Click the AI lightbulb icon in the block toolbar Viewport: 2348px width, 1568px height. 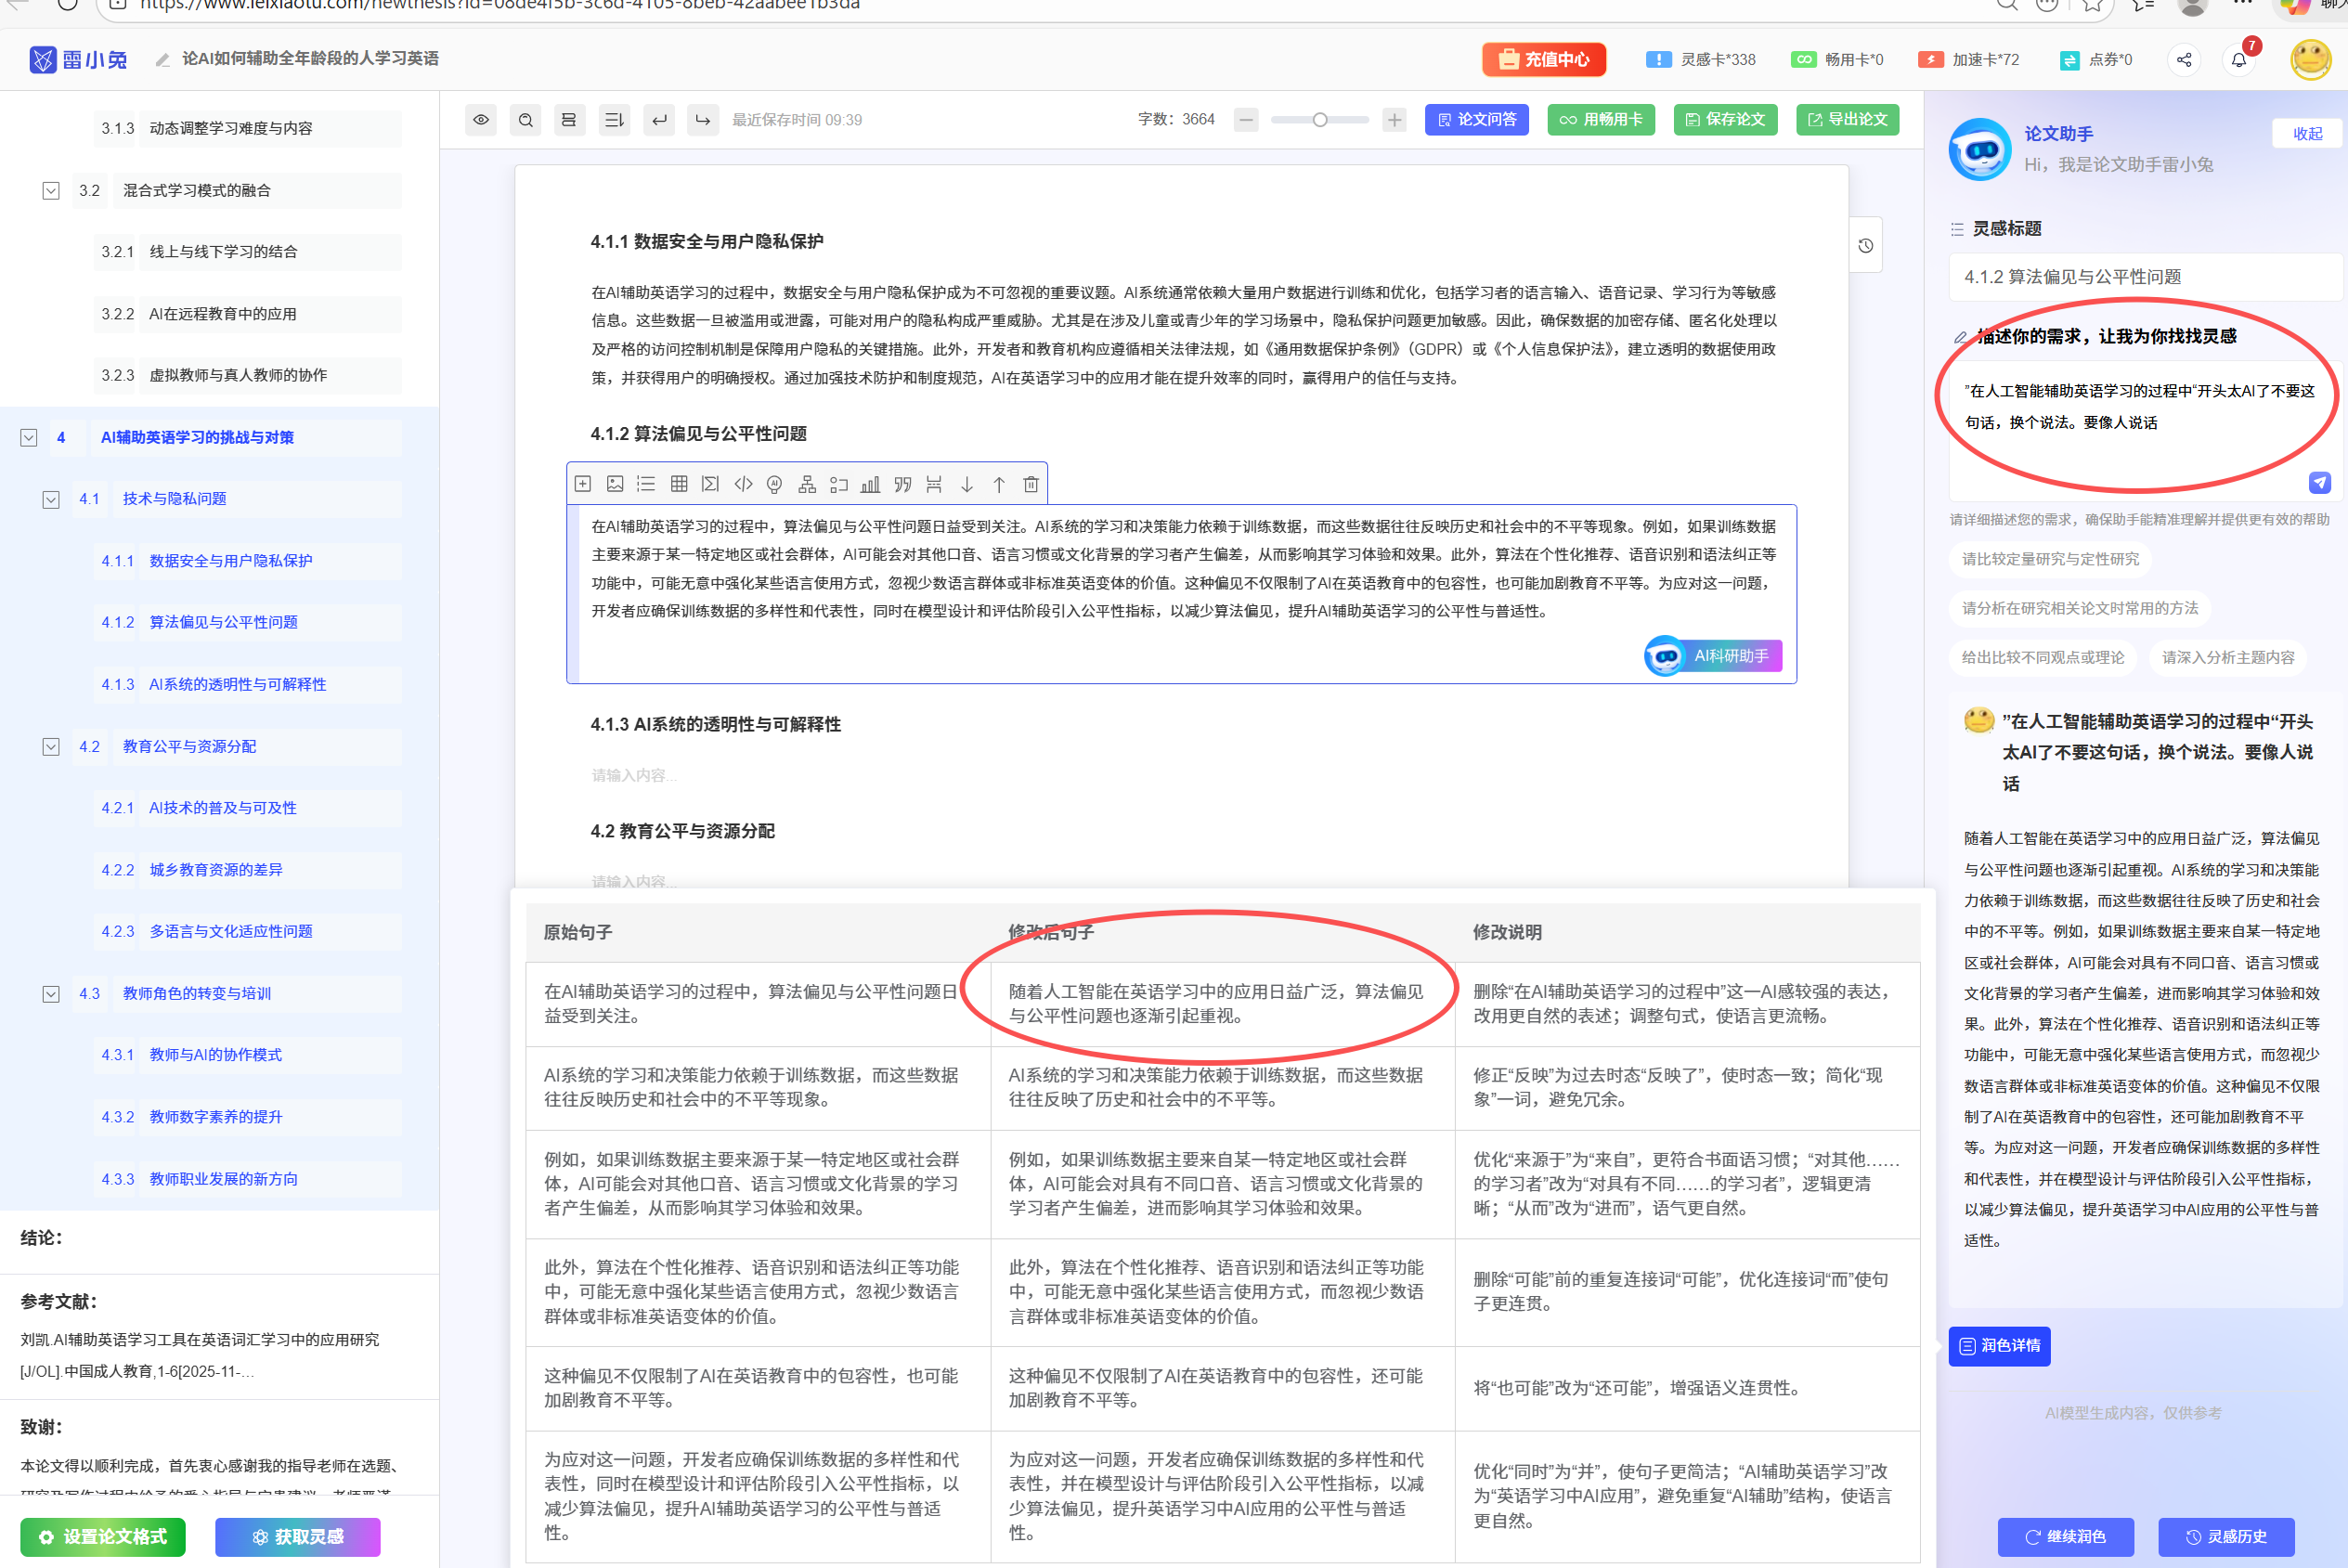pos(774,484)
